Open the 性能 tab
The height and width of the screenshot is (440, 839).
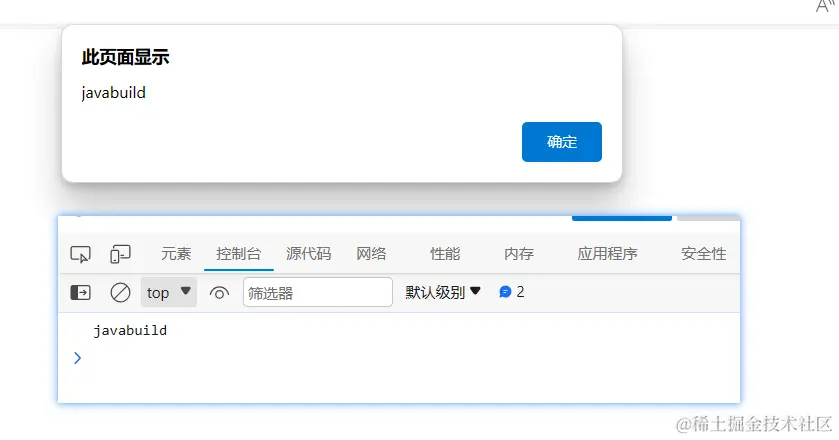pos(445,254)
